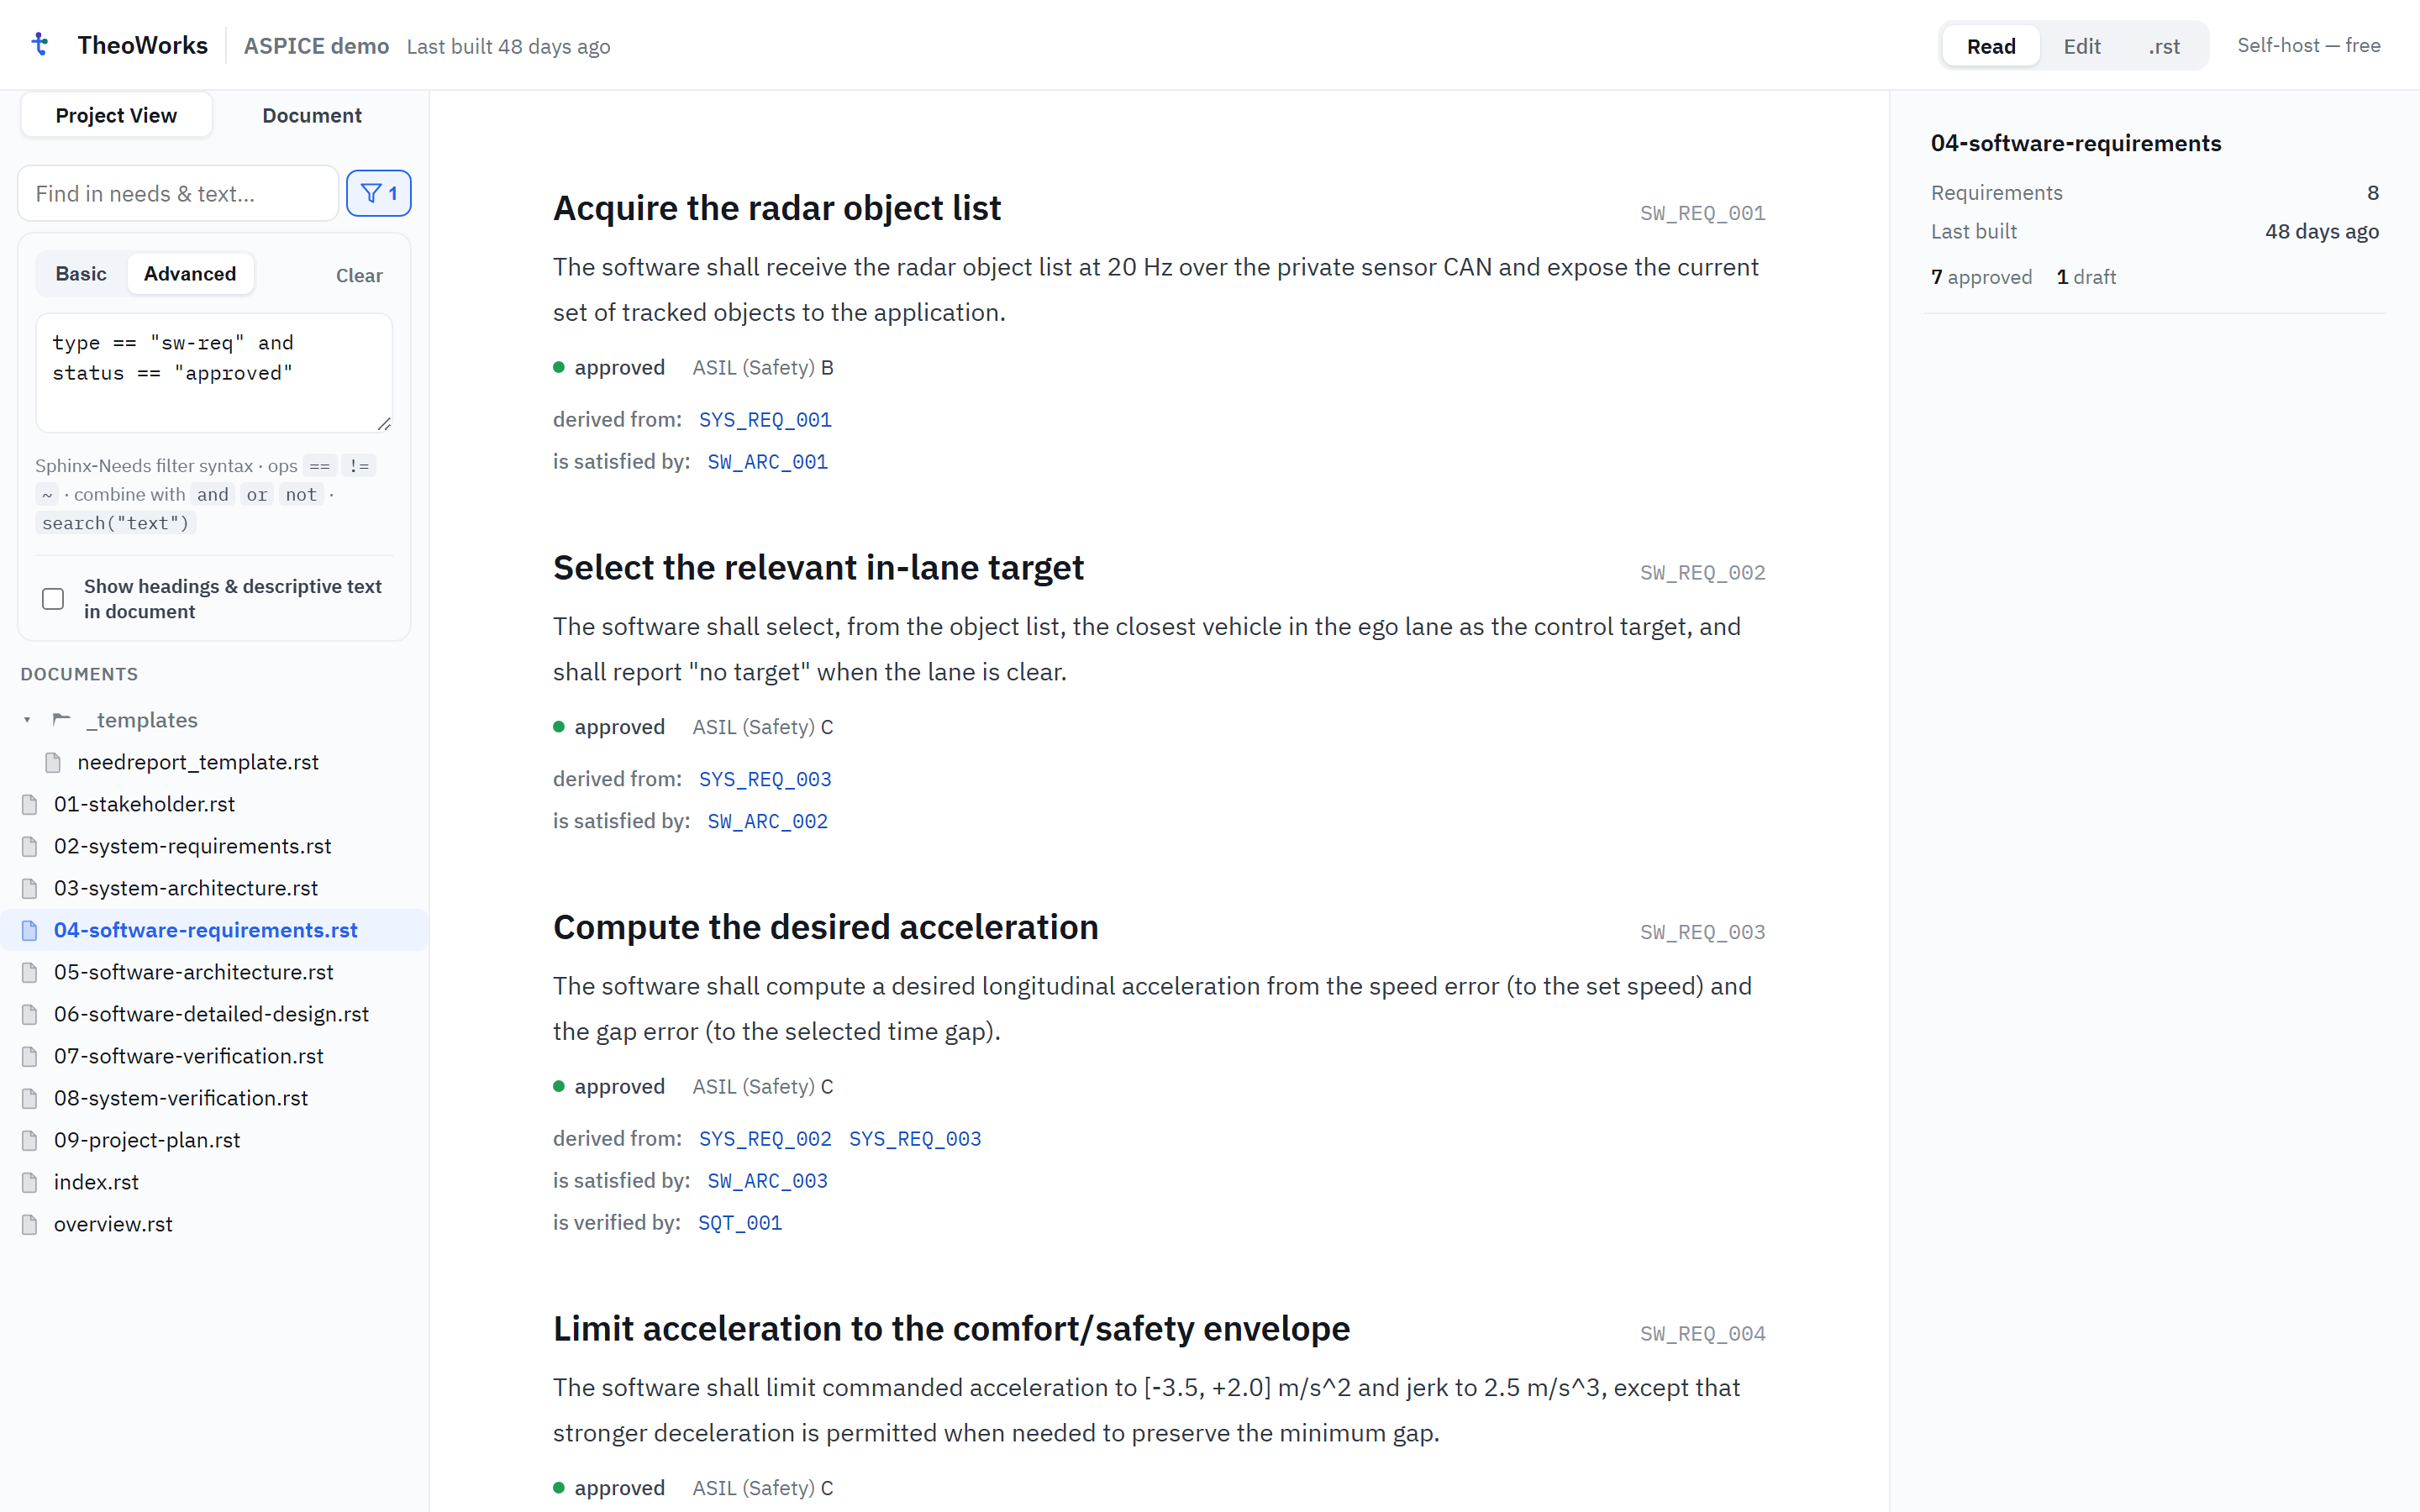Click the needreport_template.rst file icon
The height and width of the screenshot is (1512, 2420).
[x=53, y=762]
